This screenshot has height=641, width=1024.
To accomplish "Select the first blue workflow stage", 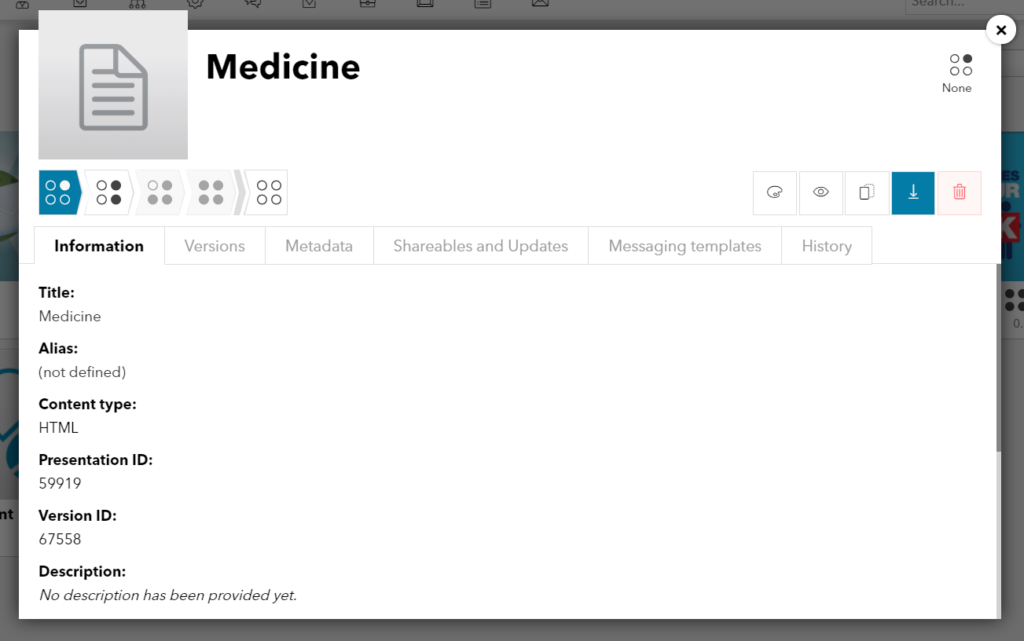I will tap(59, 193).
